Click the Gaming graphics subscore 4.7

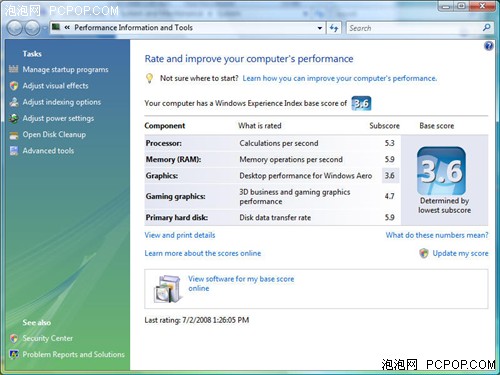click(389, 196)
